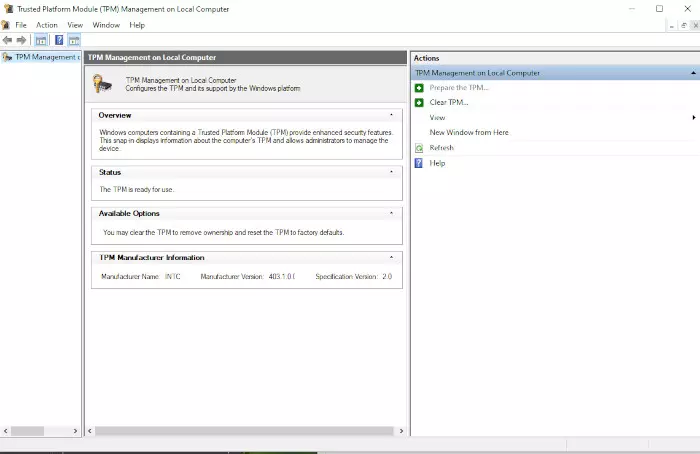The image size is (700, 454).
Task: Click the Specification Version 2.0 value
Action: pos(387,277)
